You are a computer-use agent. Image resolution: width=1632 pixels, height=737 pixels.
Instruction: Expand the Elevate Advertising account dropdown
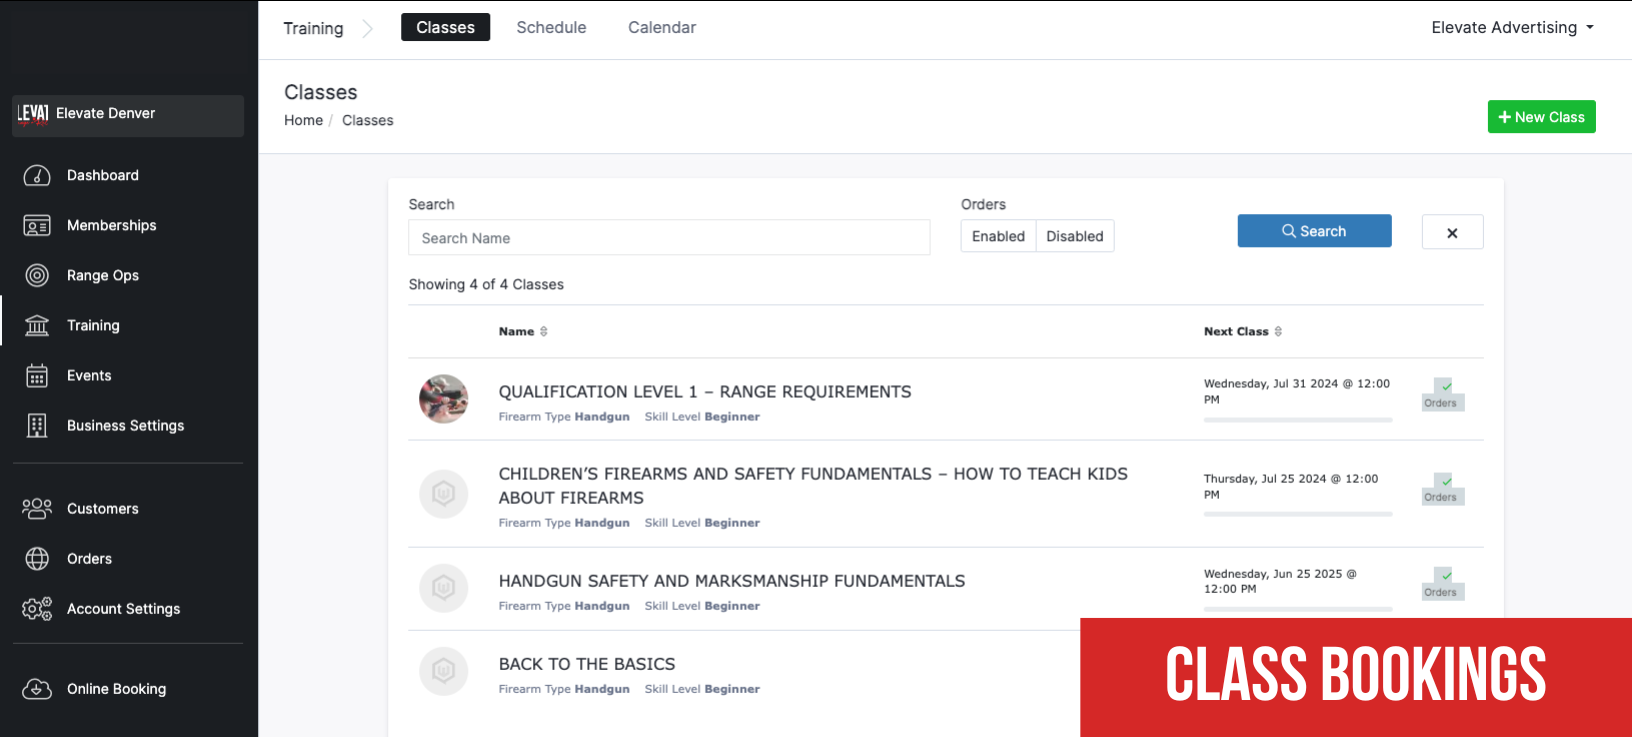point(1512,28)
